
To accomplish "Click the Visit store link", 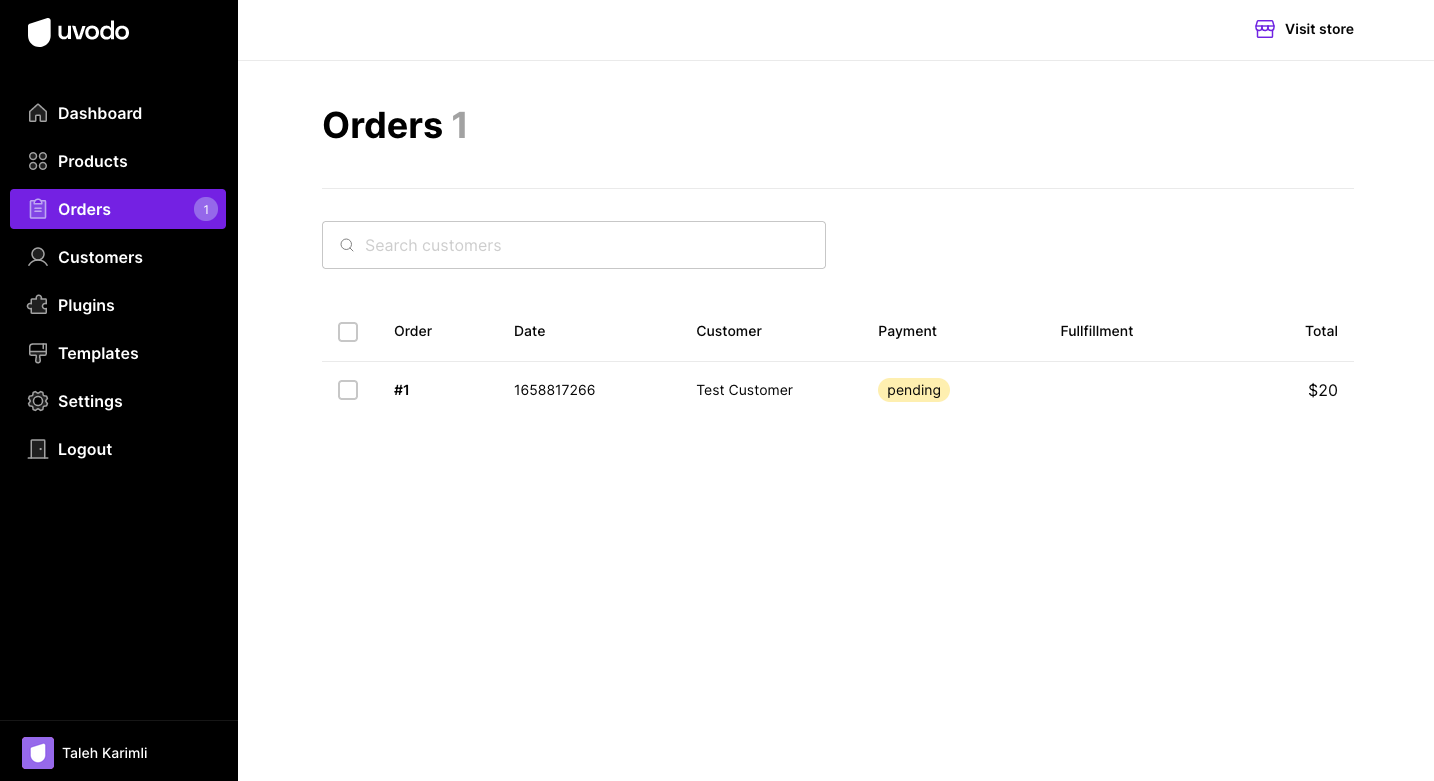I will coord(1304,29).
